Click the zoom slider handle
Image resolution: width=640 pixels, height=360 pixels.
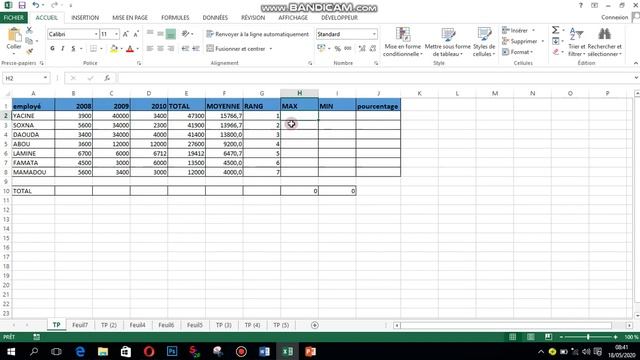(588, 337)
